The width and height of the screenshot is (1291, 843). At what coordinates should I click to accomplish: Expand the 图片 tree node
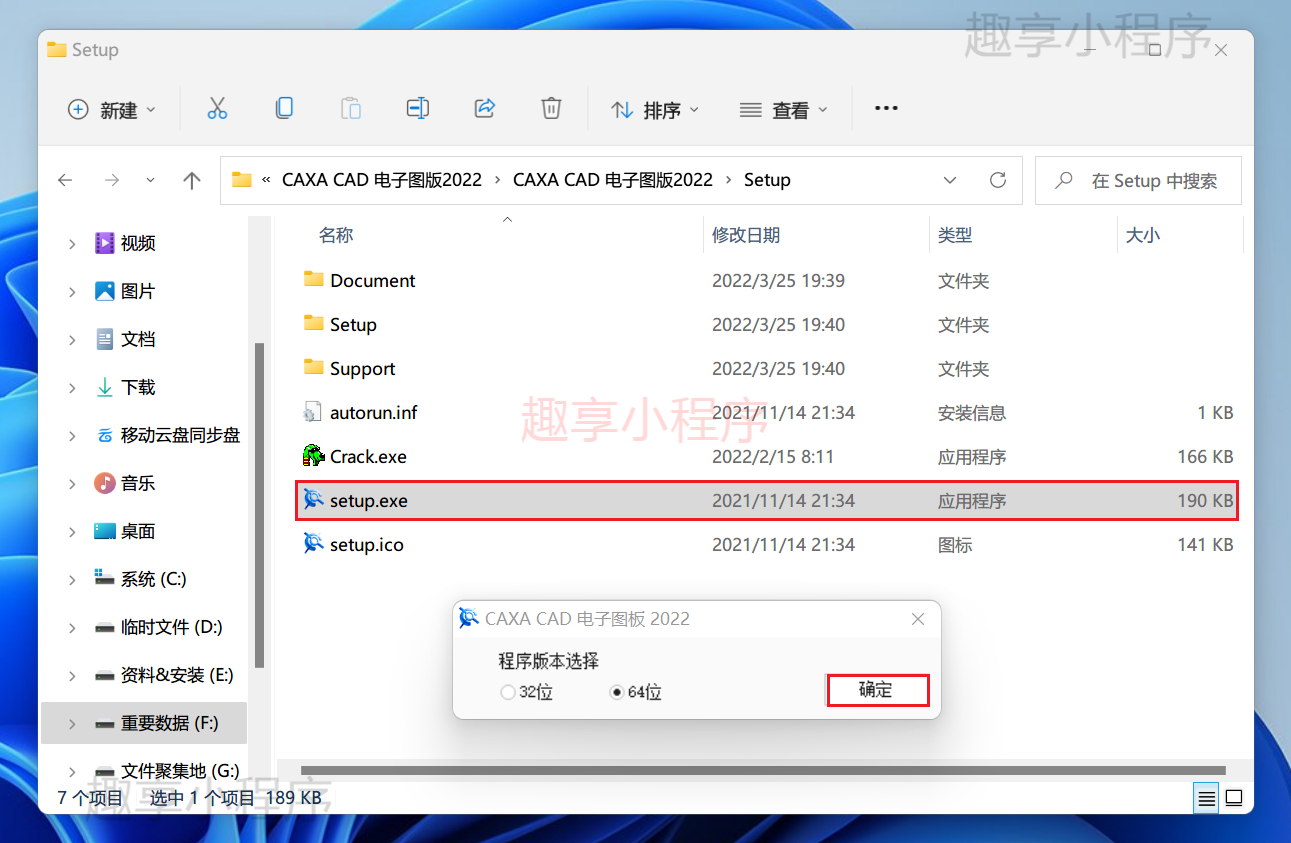(x=72, y=291)
